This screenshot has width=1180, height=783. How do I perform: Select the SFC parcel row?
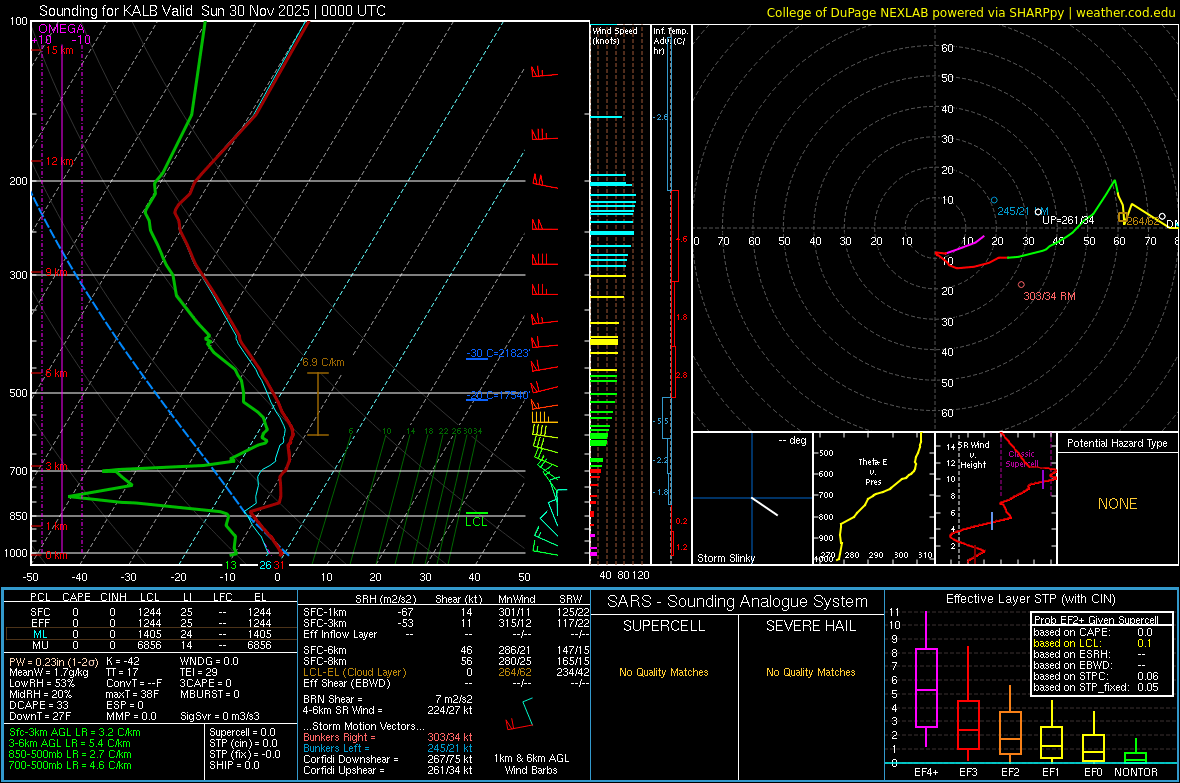[151, 612]
